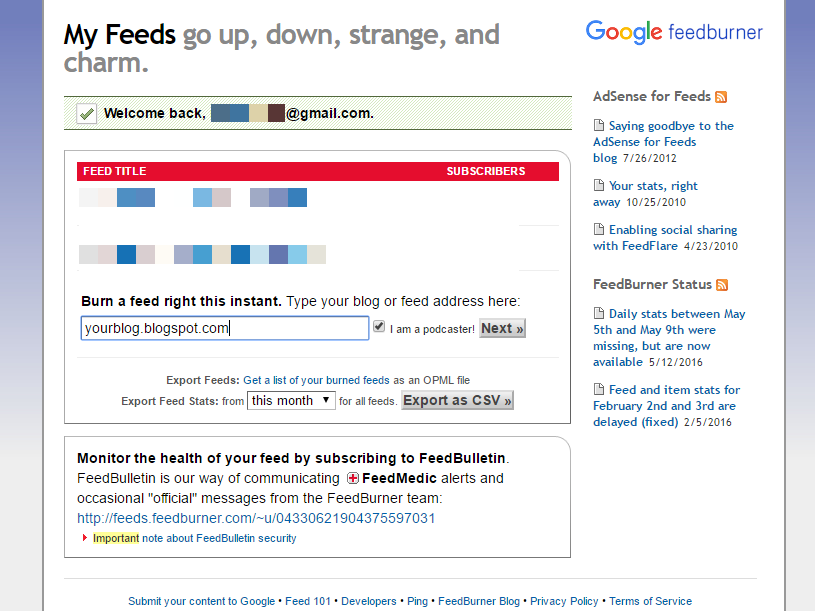
Task: Click document icon beside Feed and item stats post
Action: click(599, 389)
